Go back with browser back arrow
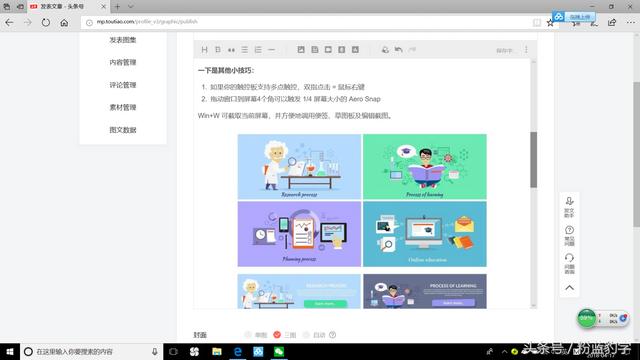640x360 pixels. (x=9, y=22)
